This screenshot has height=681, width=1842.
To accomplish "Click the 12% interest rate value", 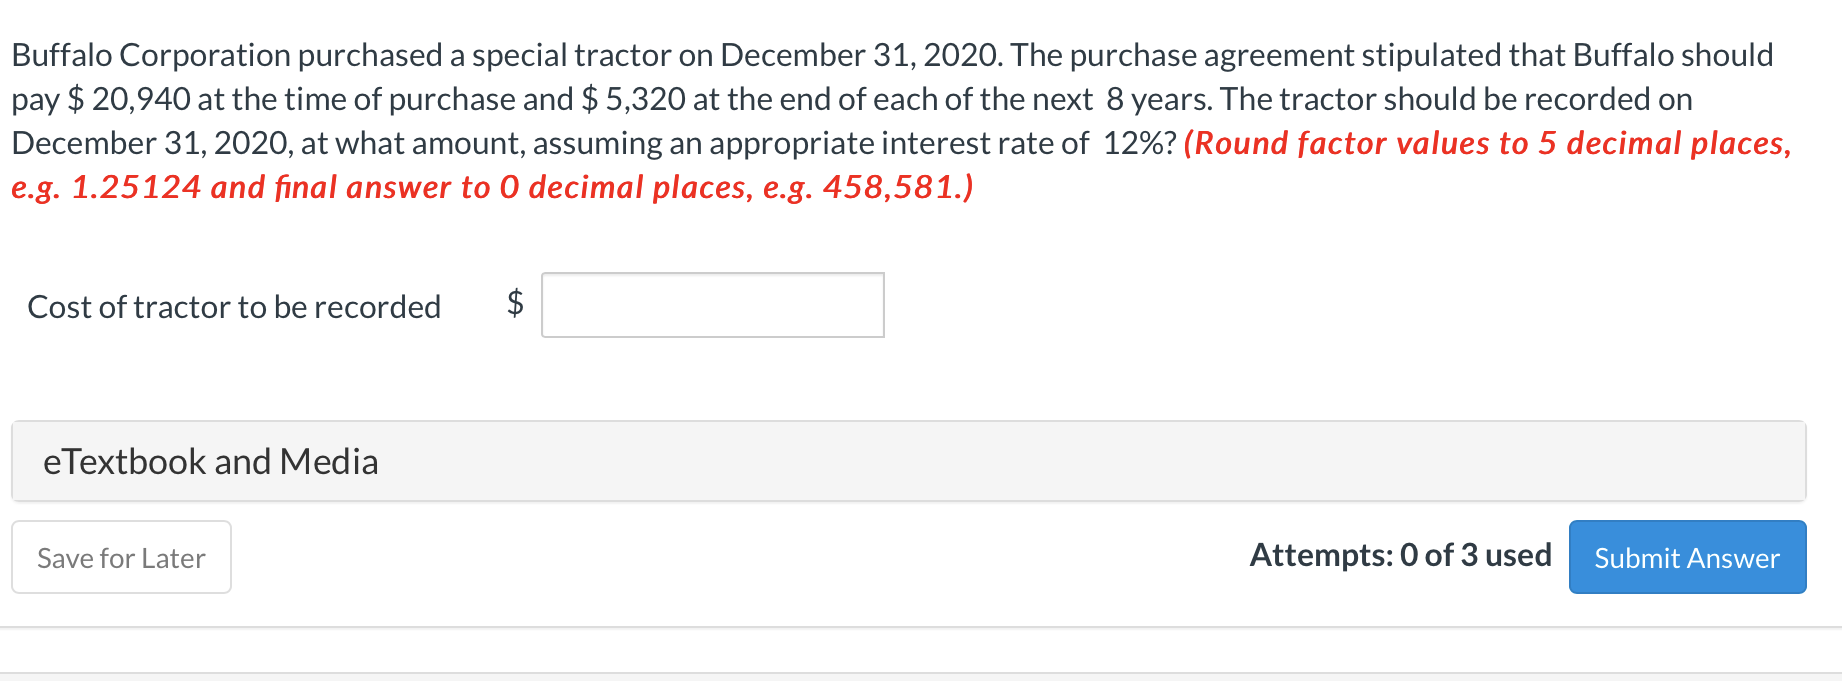I will [1133, 143].
